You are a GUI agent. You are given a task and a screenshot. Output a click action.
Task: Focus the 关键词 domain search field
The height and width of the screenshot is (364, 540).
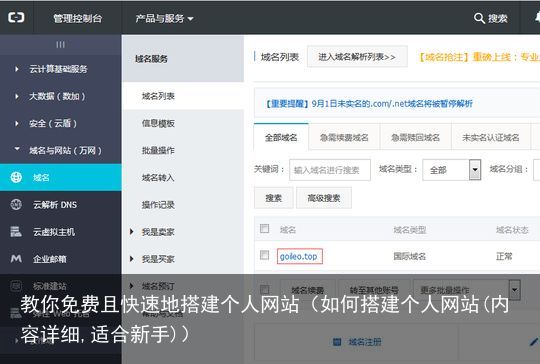(x=330, y=170)
